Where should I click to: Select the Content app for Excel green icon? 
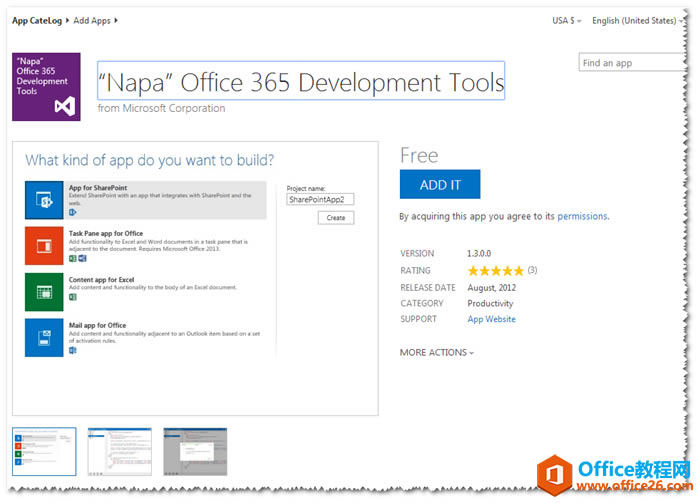click(44, 292)
